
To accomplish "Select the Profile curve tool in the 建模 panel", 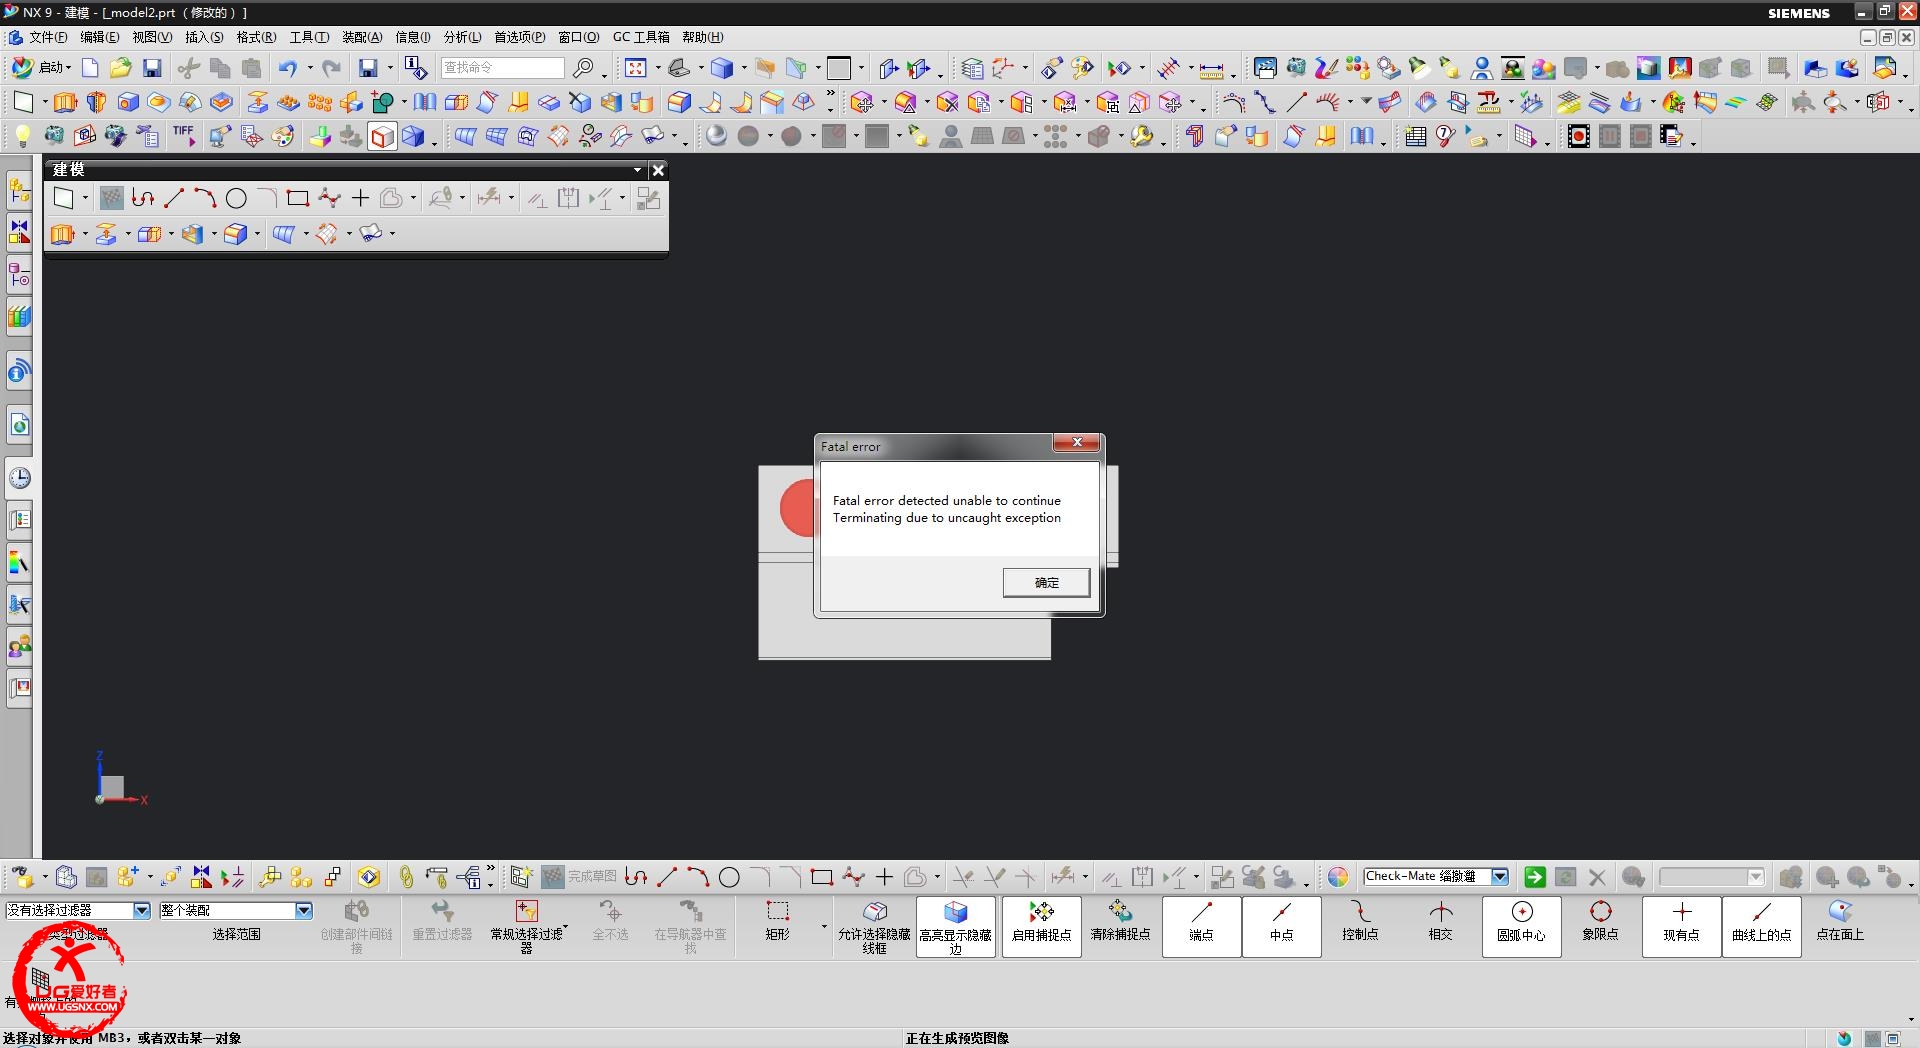I will point(143,198).
